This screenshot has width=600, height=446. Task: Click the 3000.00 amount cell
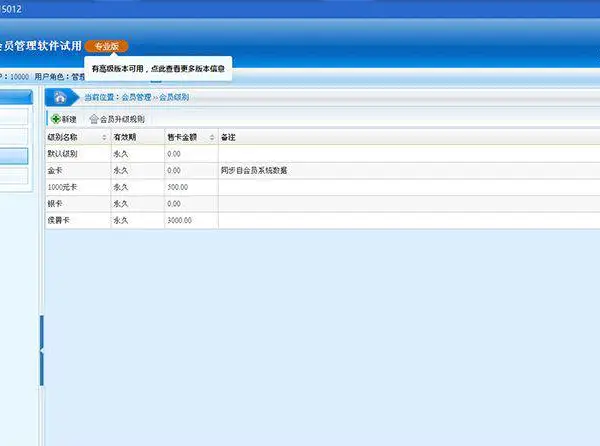[191, 220]
